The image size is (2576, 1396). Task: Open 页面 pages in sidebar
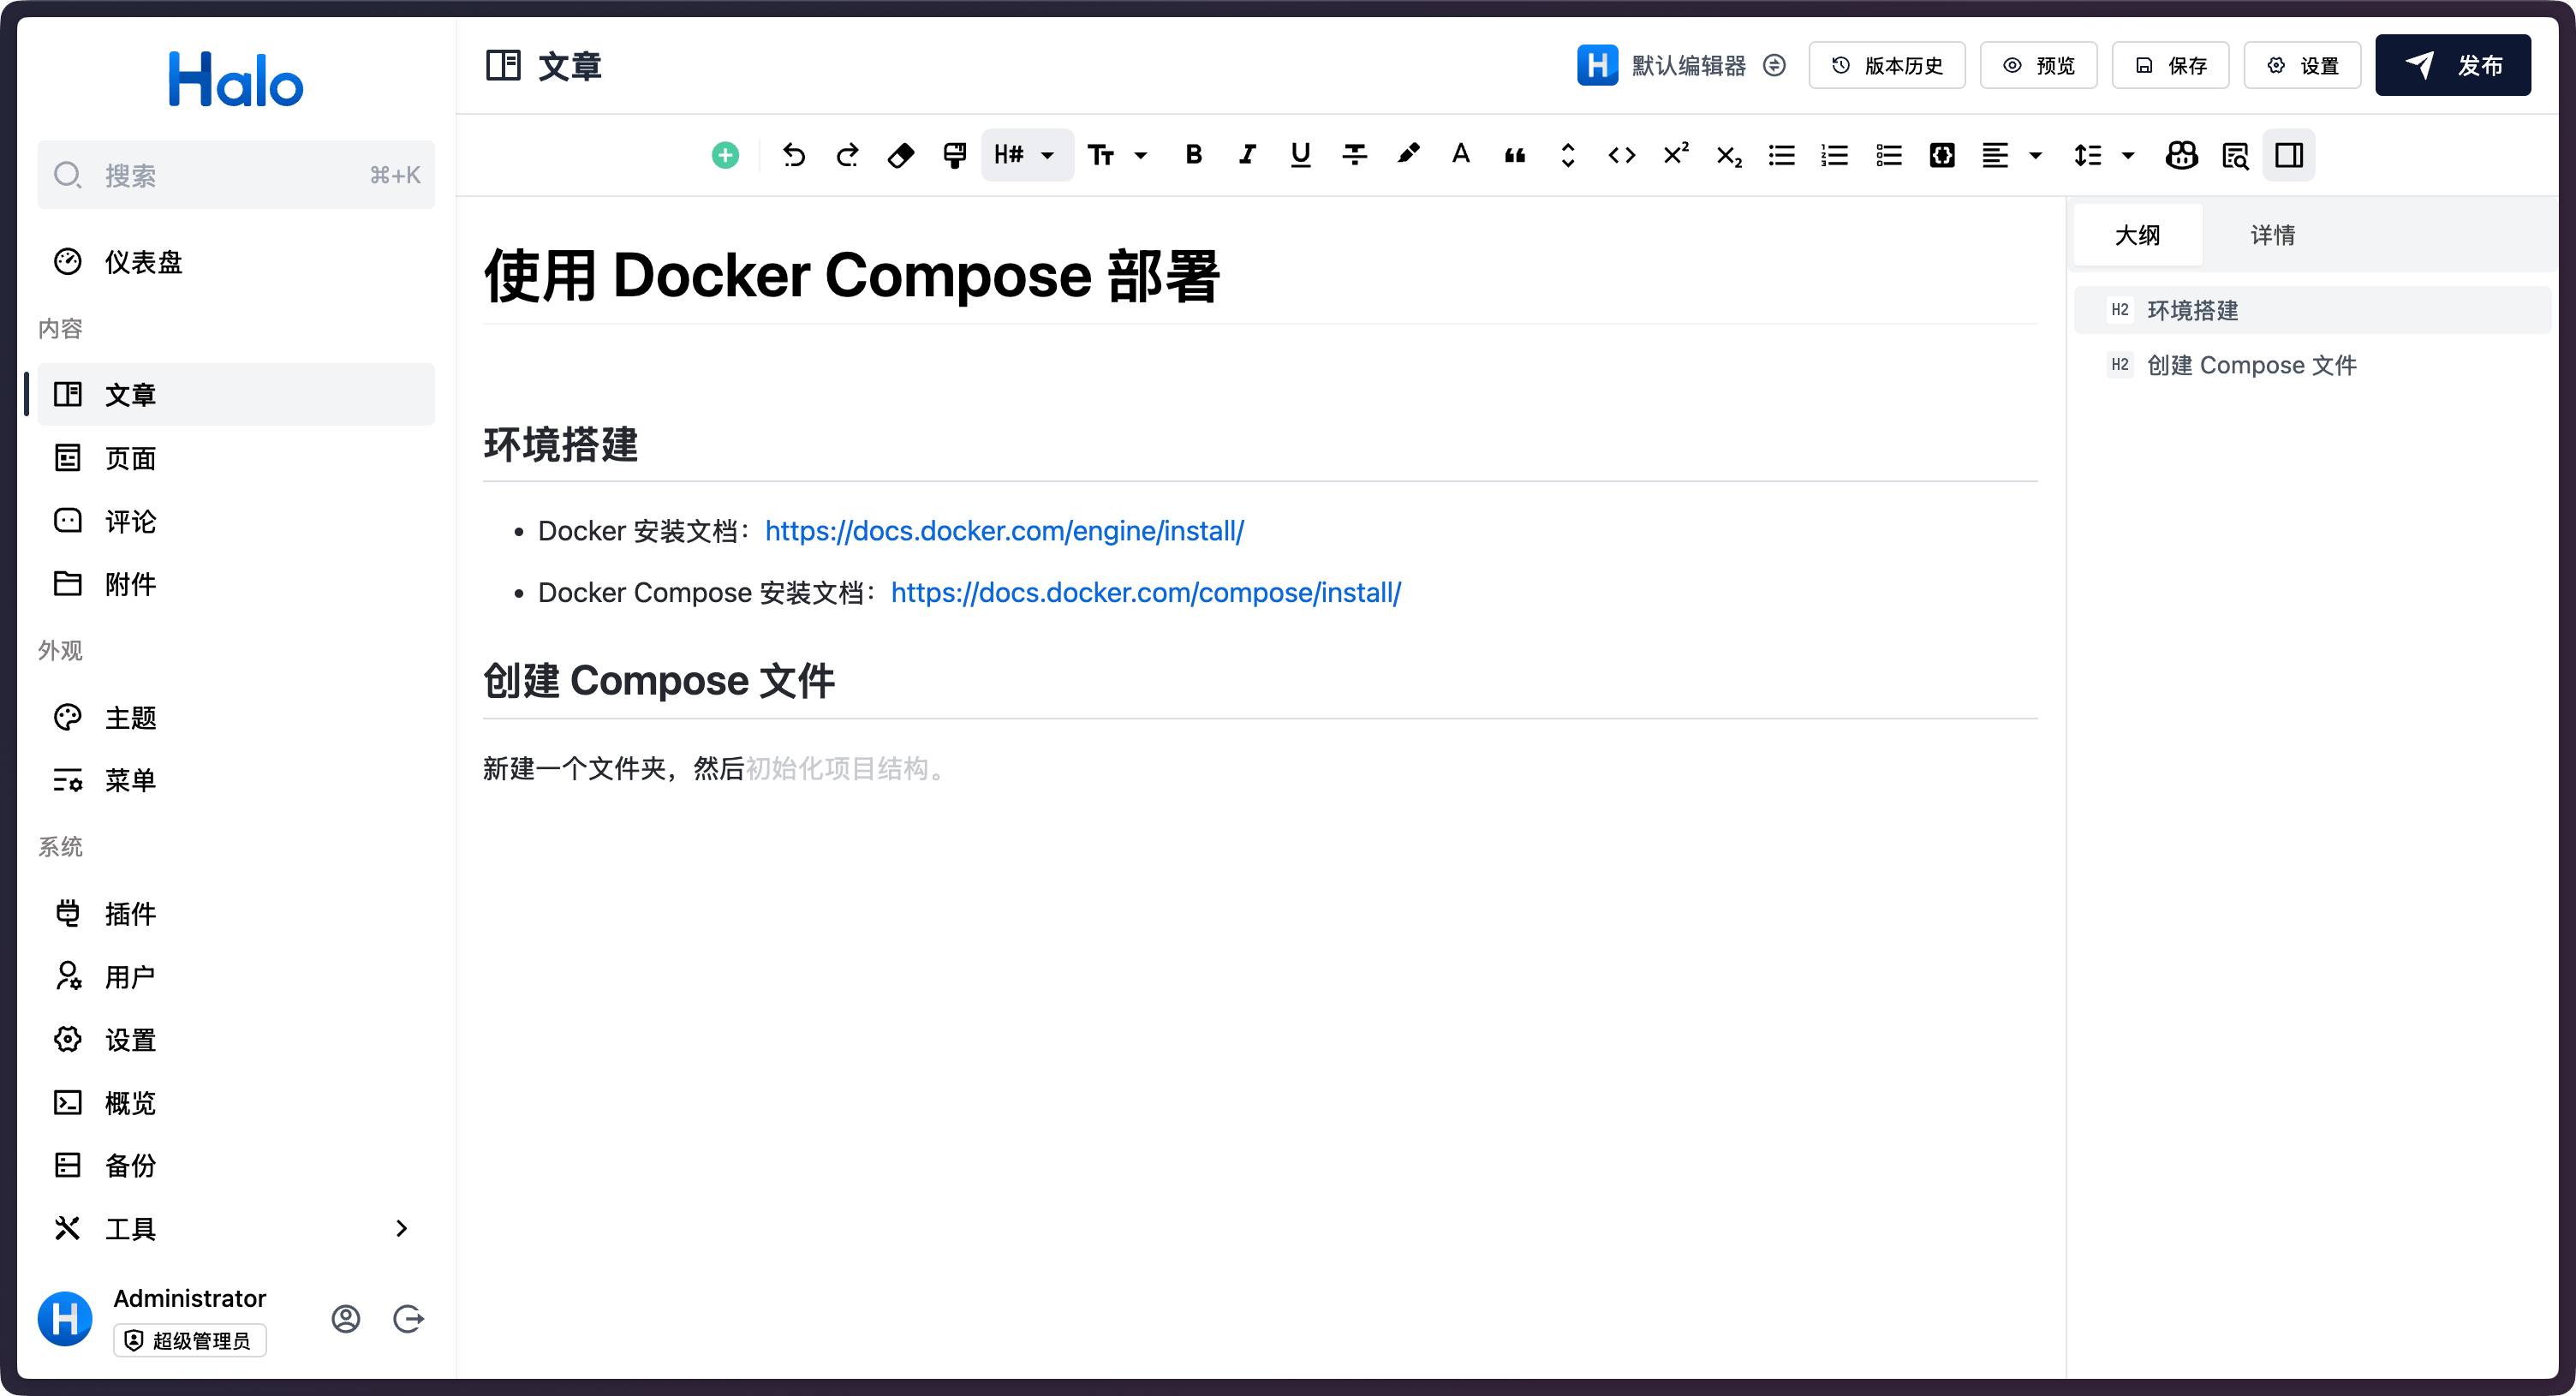(x=236, y=458)
